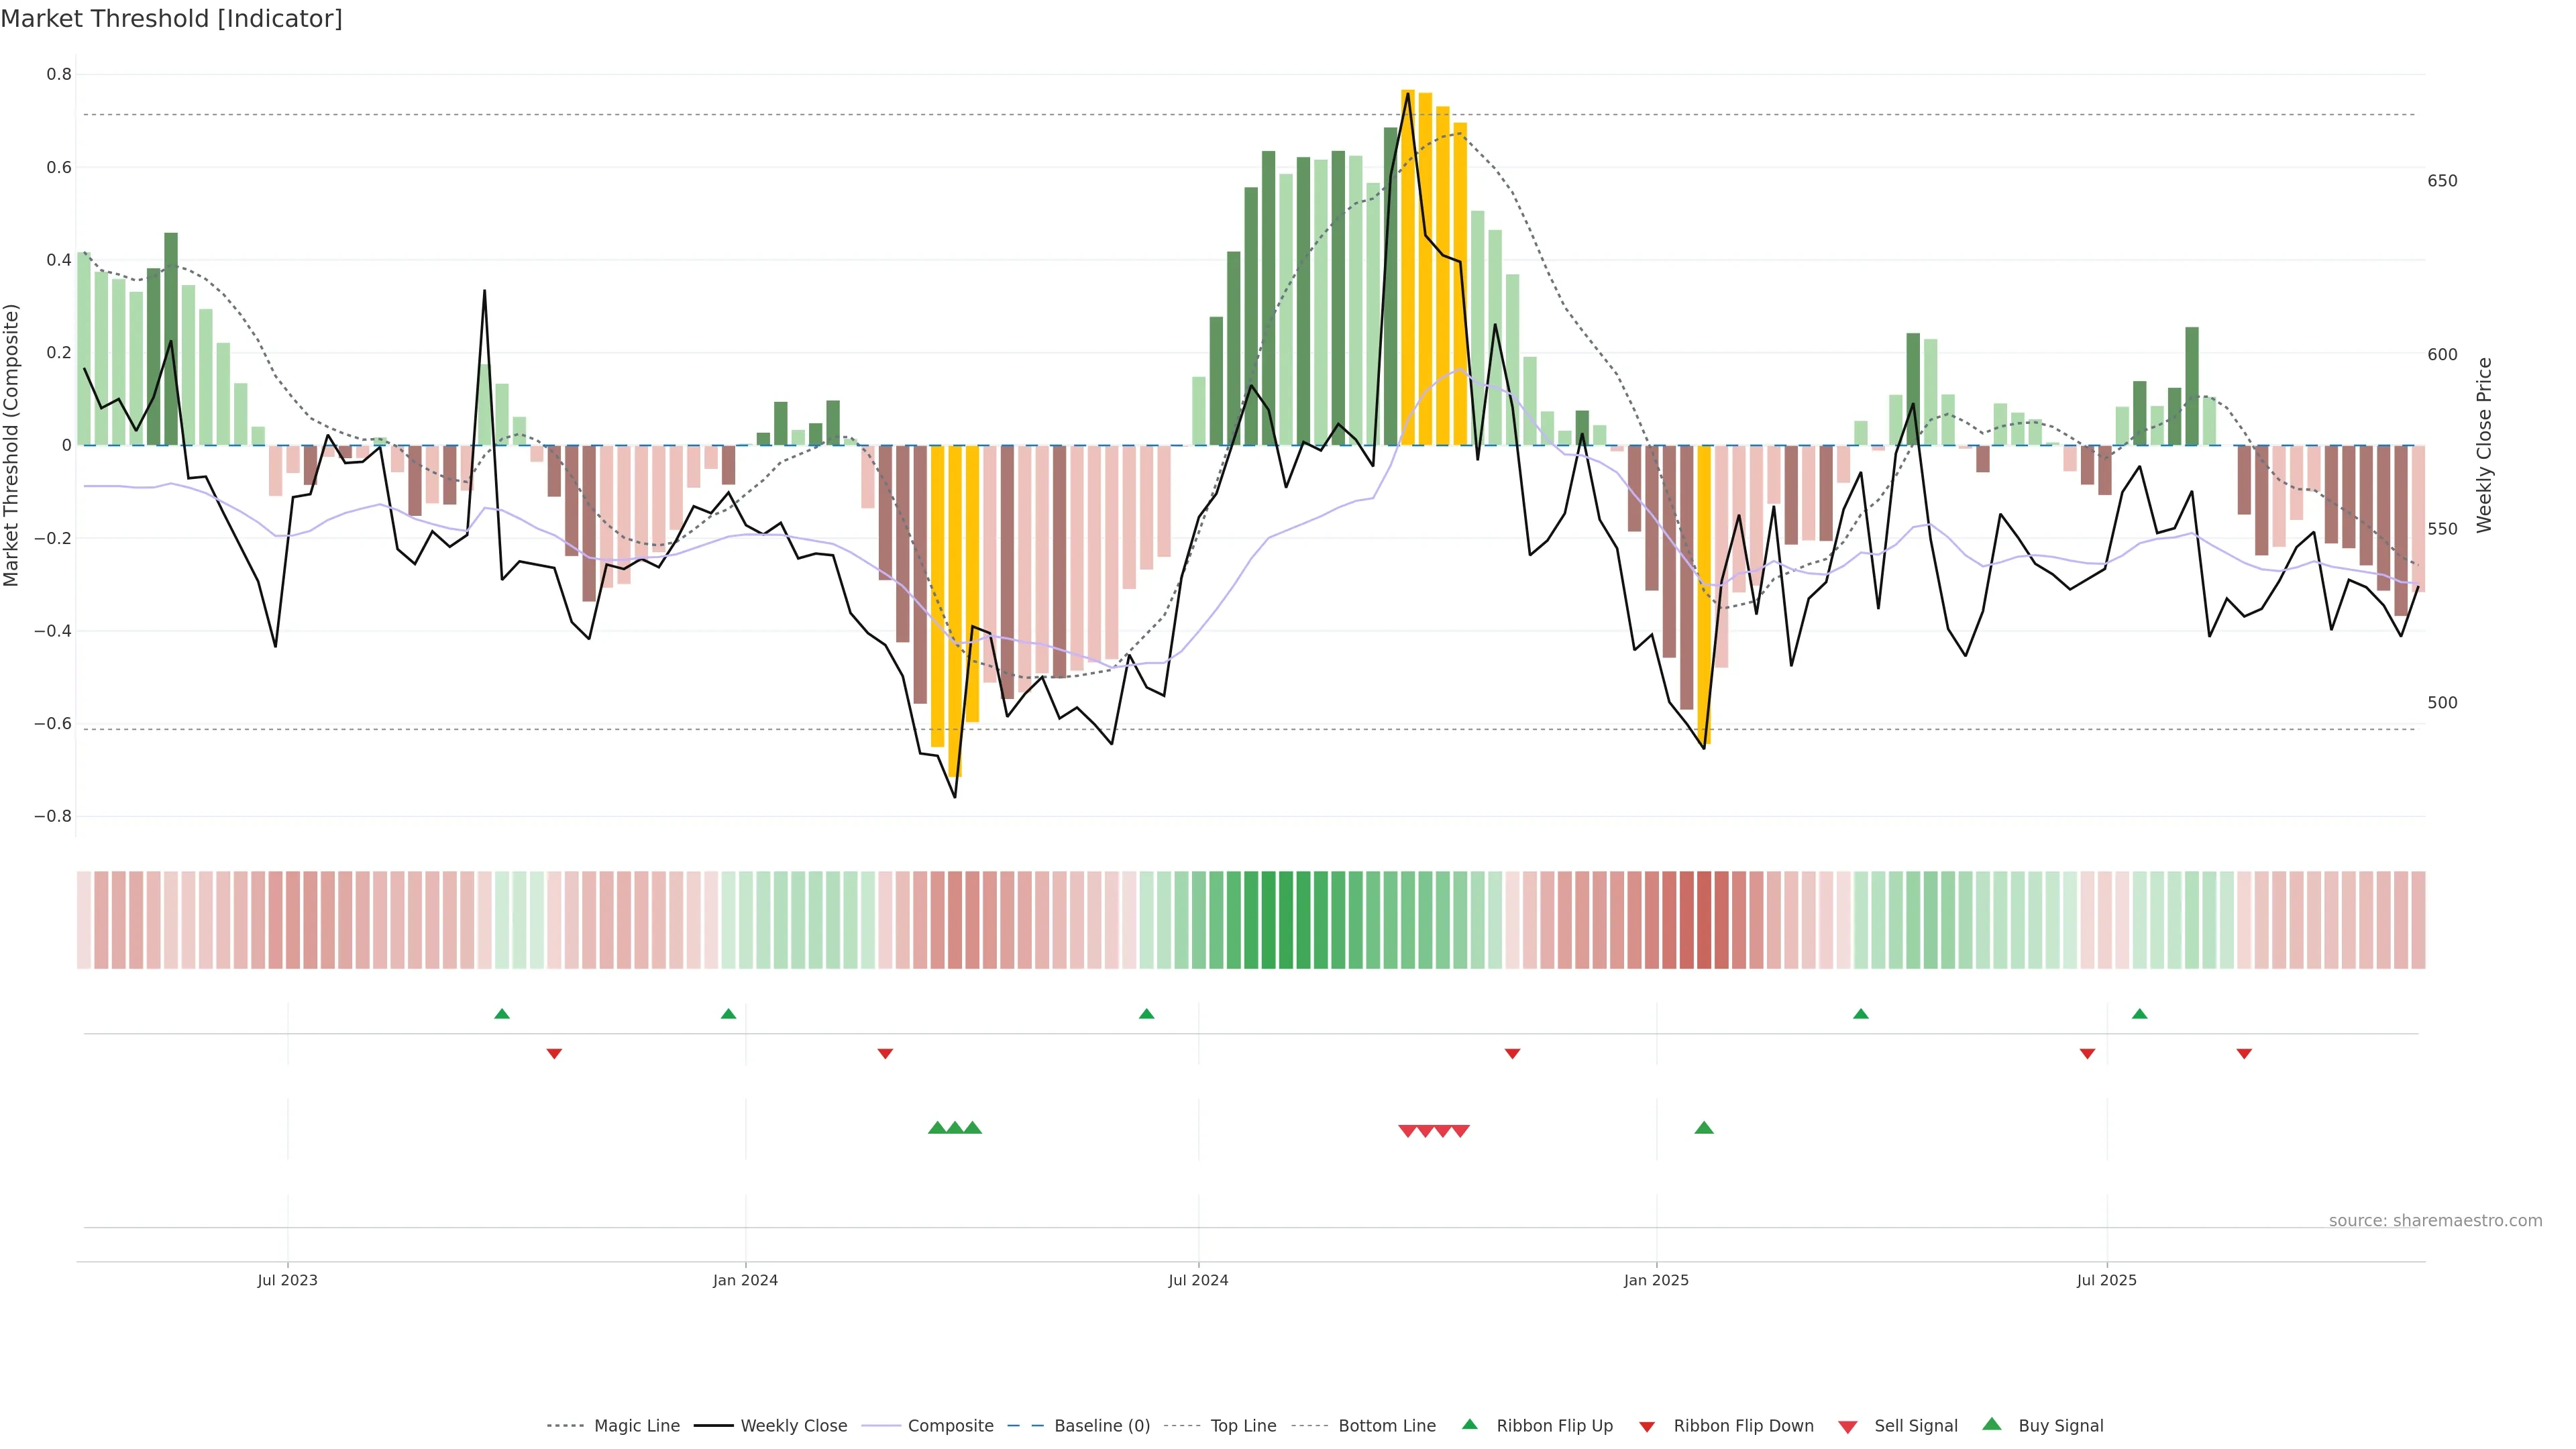The height and width of the screenshot is (1449, 2576).
Task: Click Buy Signal legend icon
Action: pos(1991,1424)
